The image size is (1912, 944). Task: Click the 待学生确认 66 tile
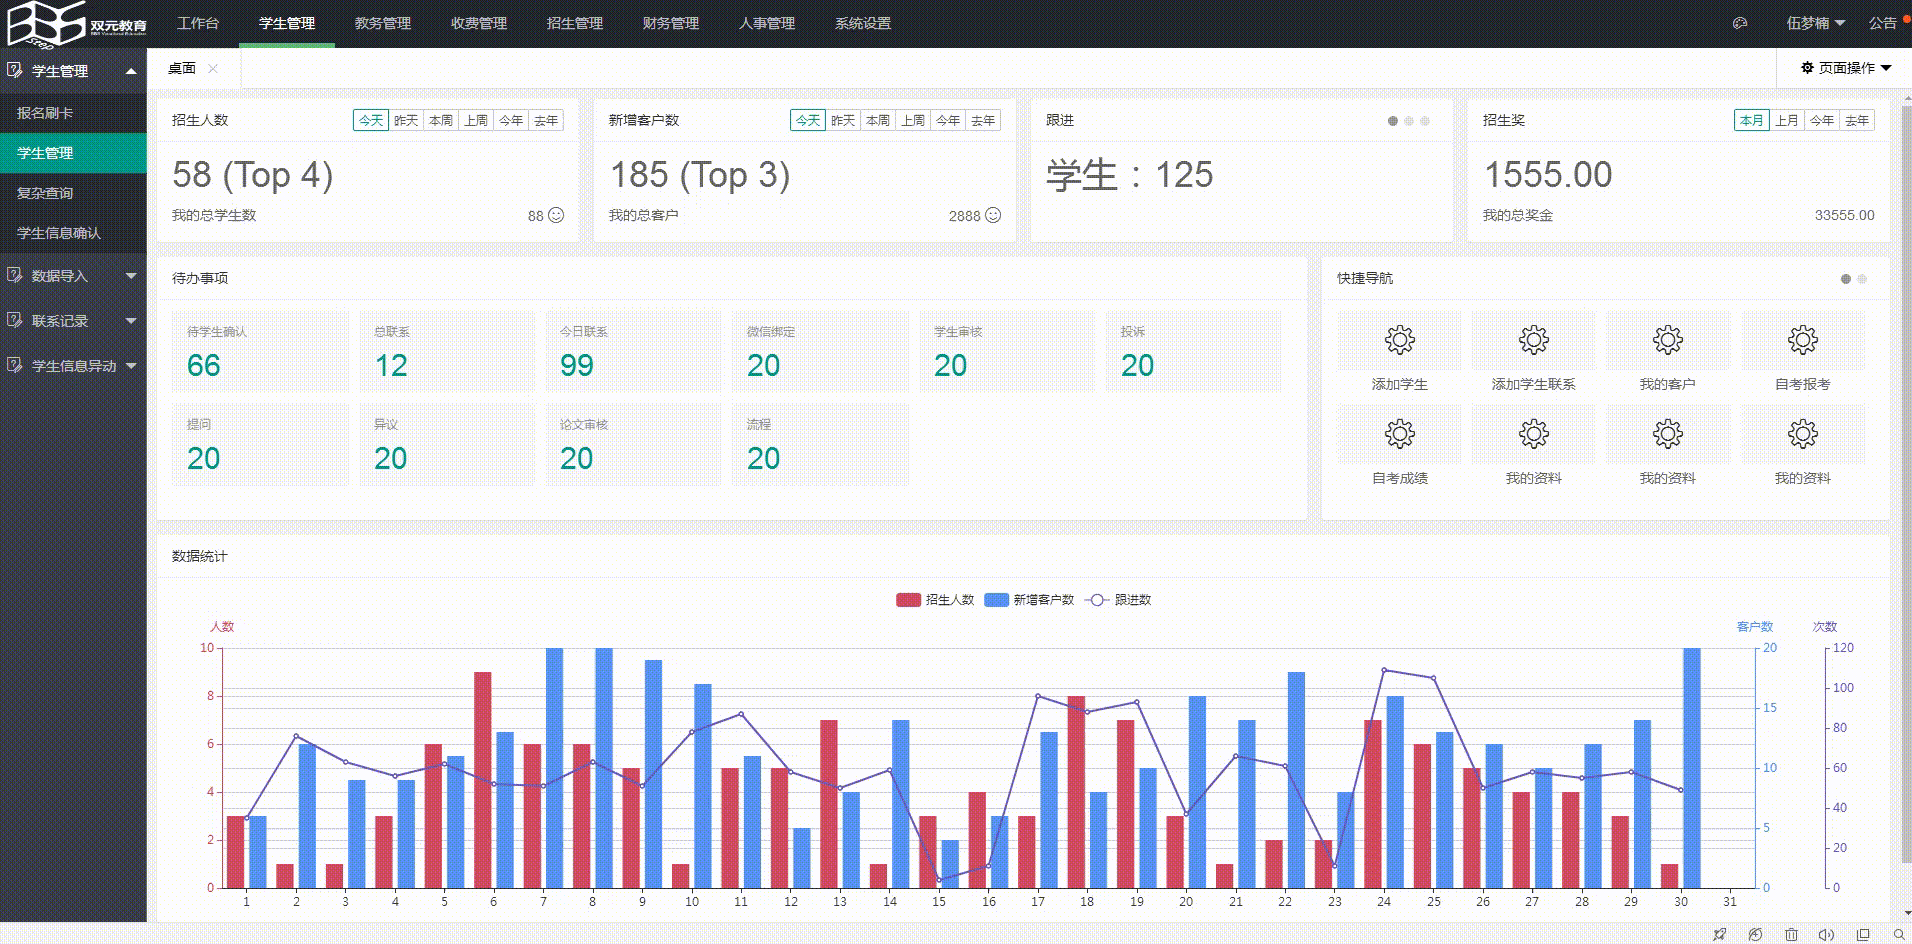(x=260, y=352)
